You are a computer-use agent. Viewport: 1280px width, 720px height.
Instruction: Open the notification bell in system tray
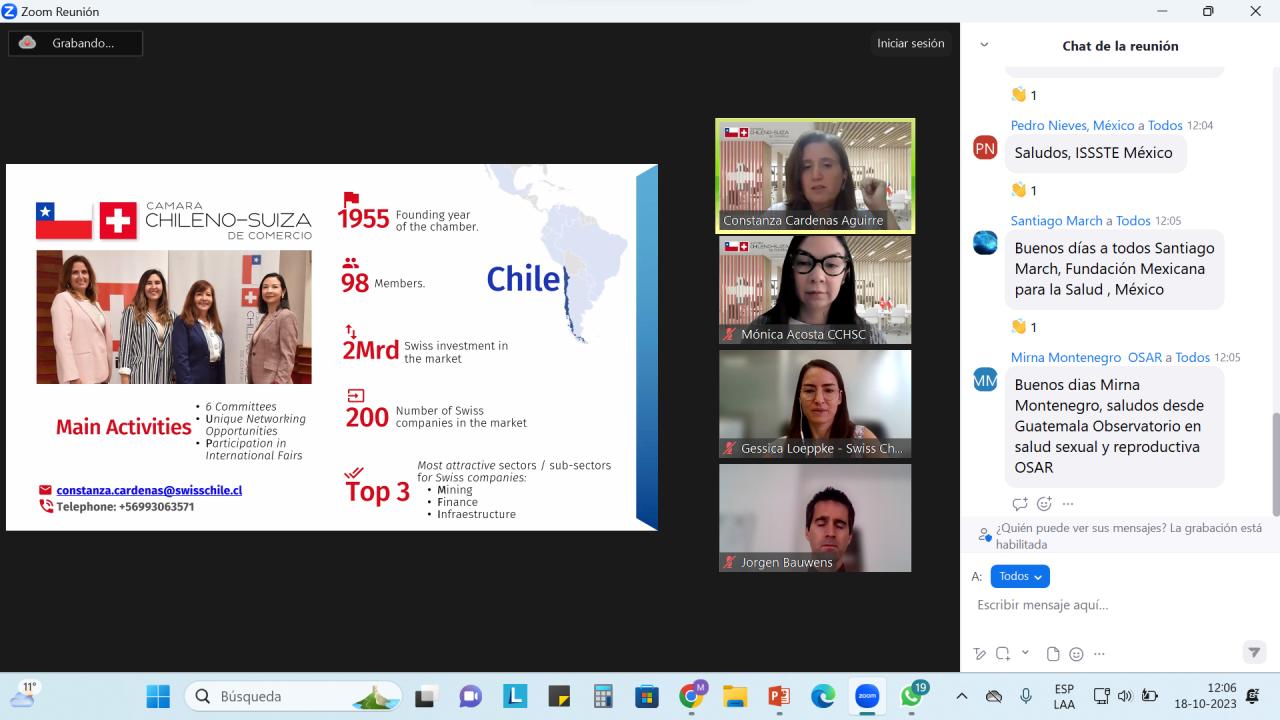tap(1253, 696)
